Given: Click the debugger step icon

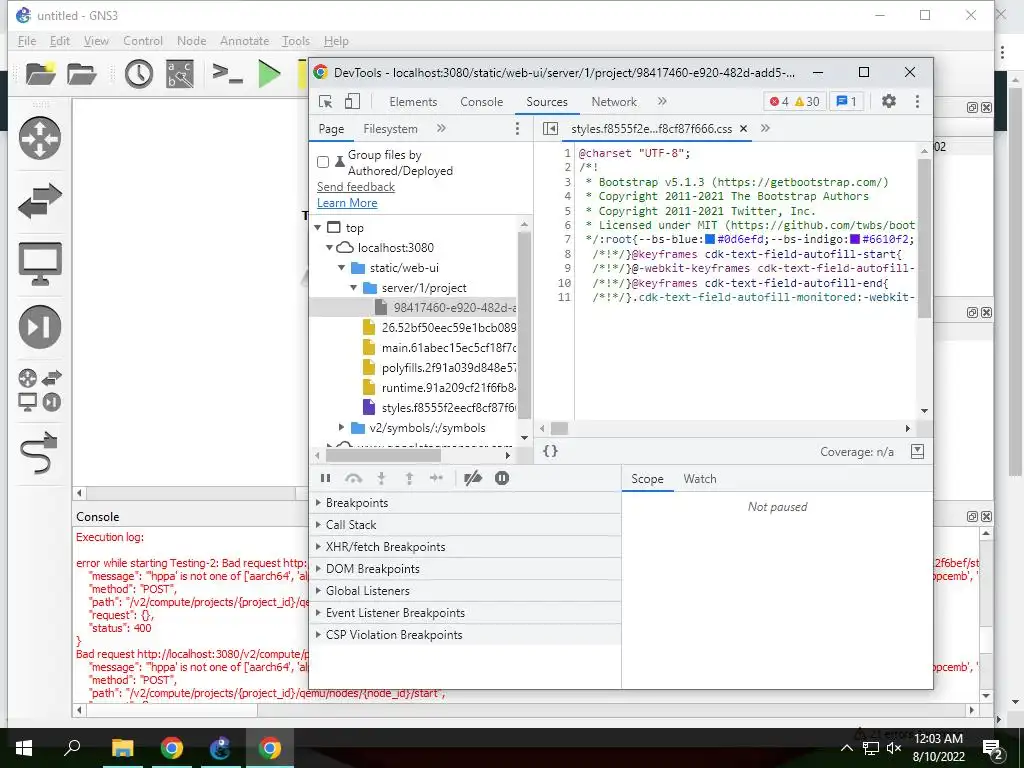Looking at the screenshot, I should point(436,478).
